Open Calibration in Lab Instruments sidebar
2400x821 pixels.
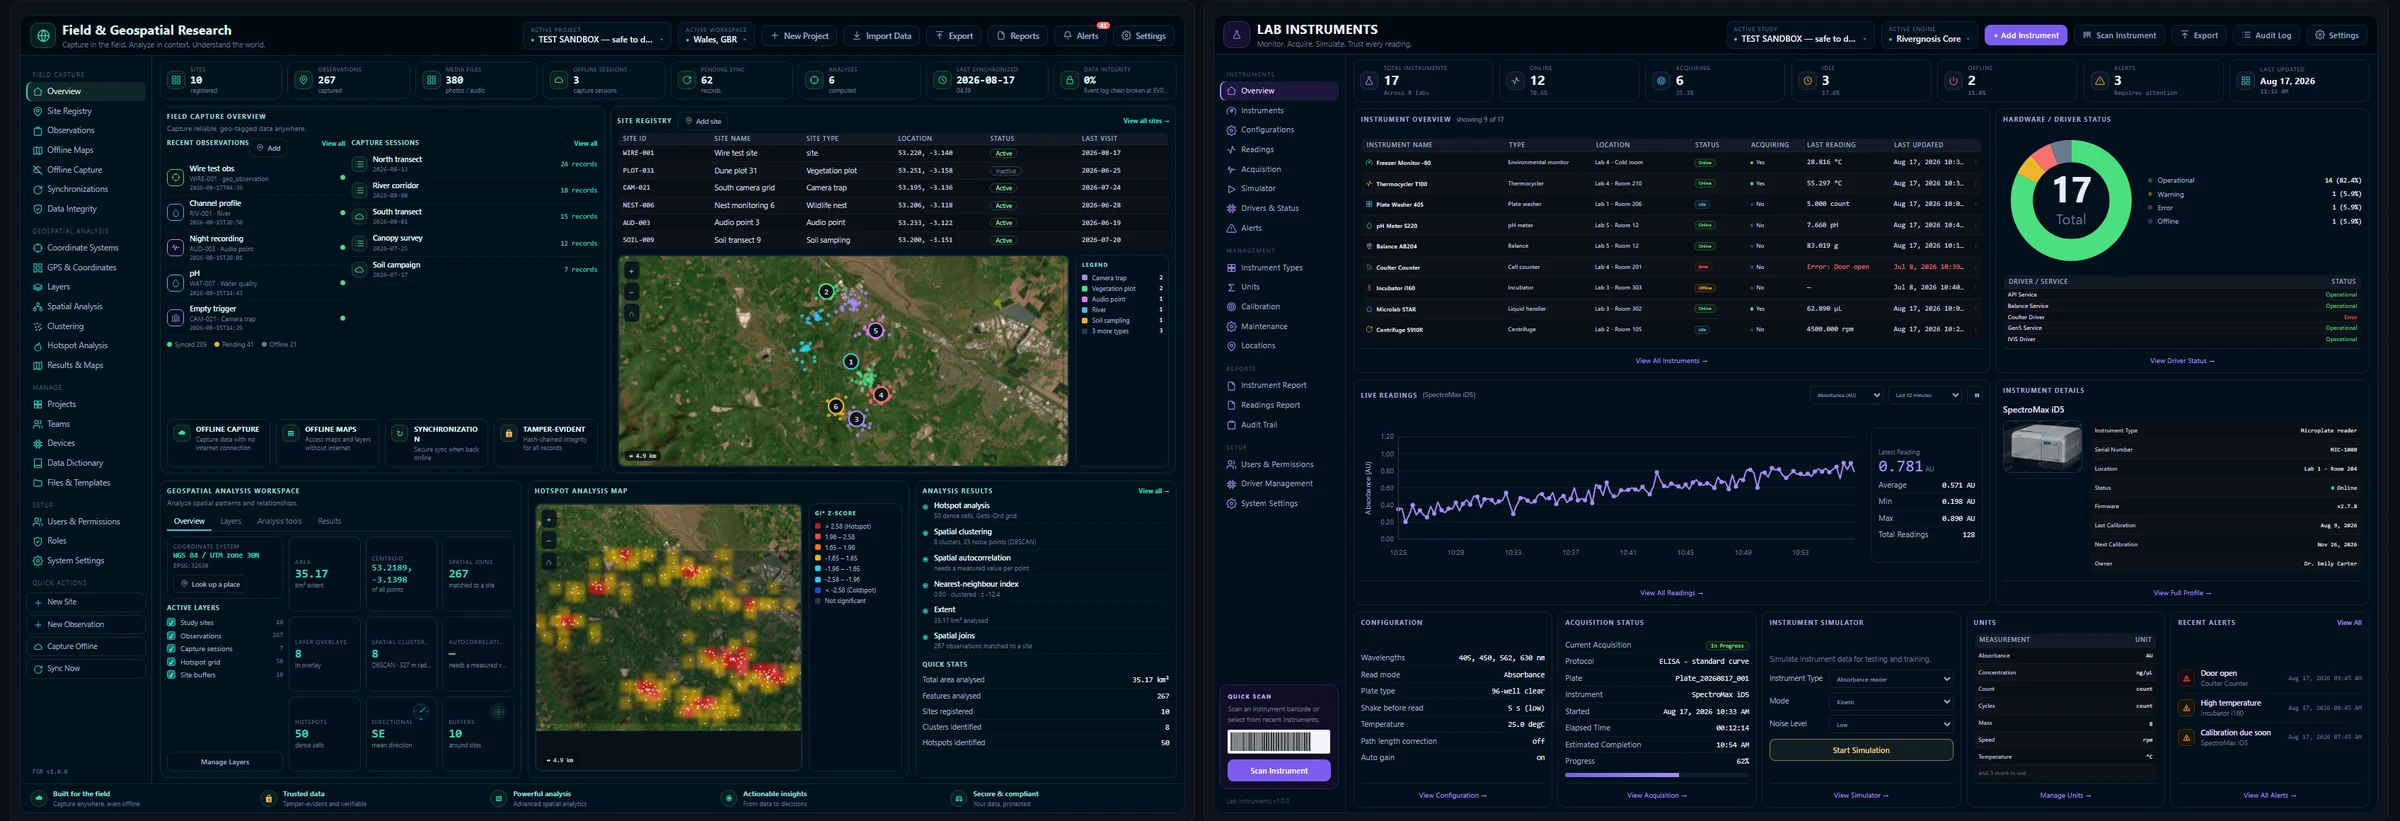pyautogui.click(x=1260, y=307)
